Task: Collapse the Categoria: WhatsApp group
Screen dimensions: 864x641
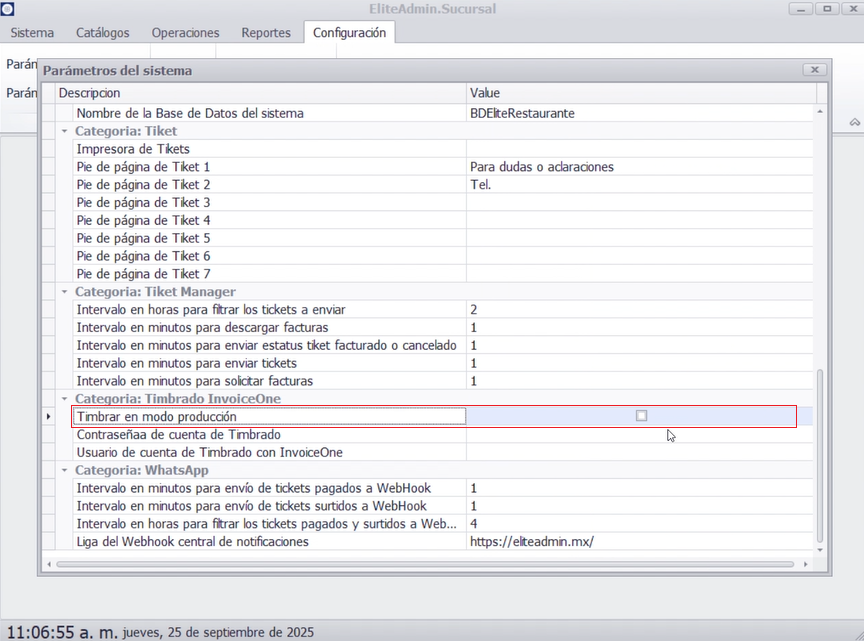Action: click(65, 470)
